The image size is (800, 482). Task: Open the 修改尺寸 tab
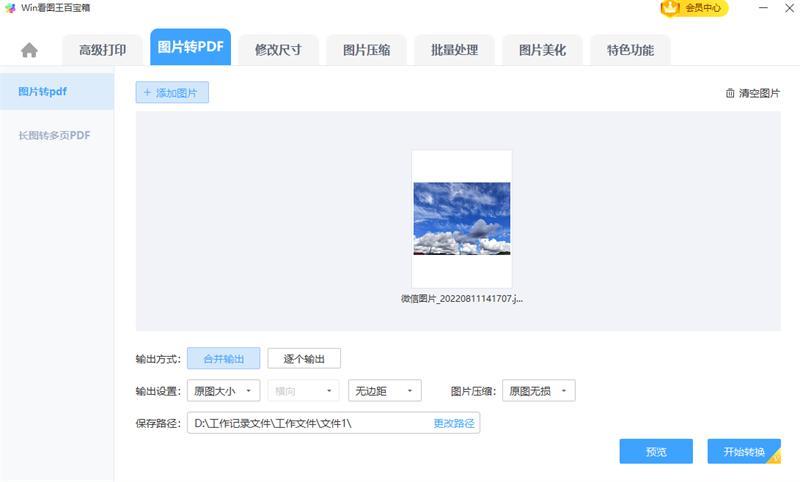(x=279, y=50)
